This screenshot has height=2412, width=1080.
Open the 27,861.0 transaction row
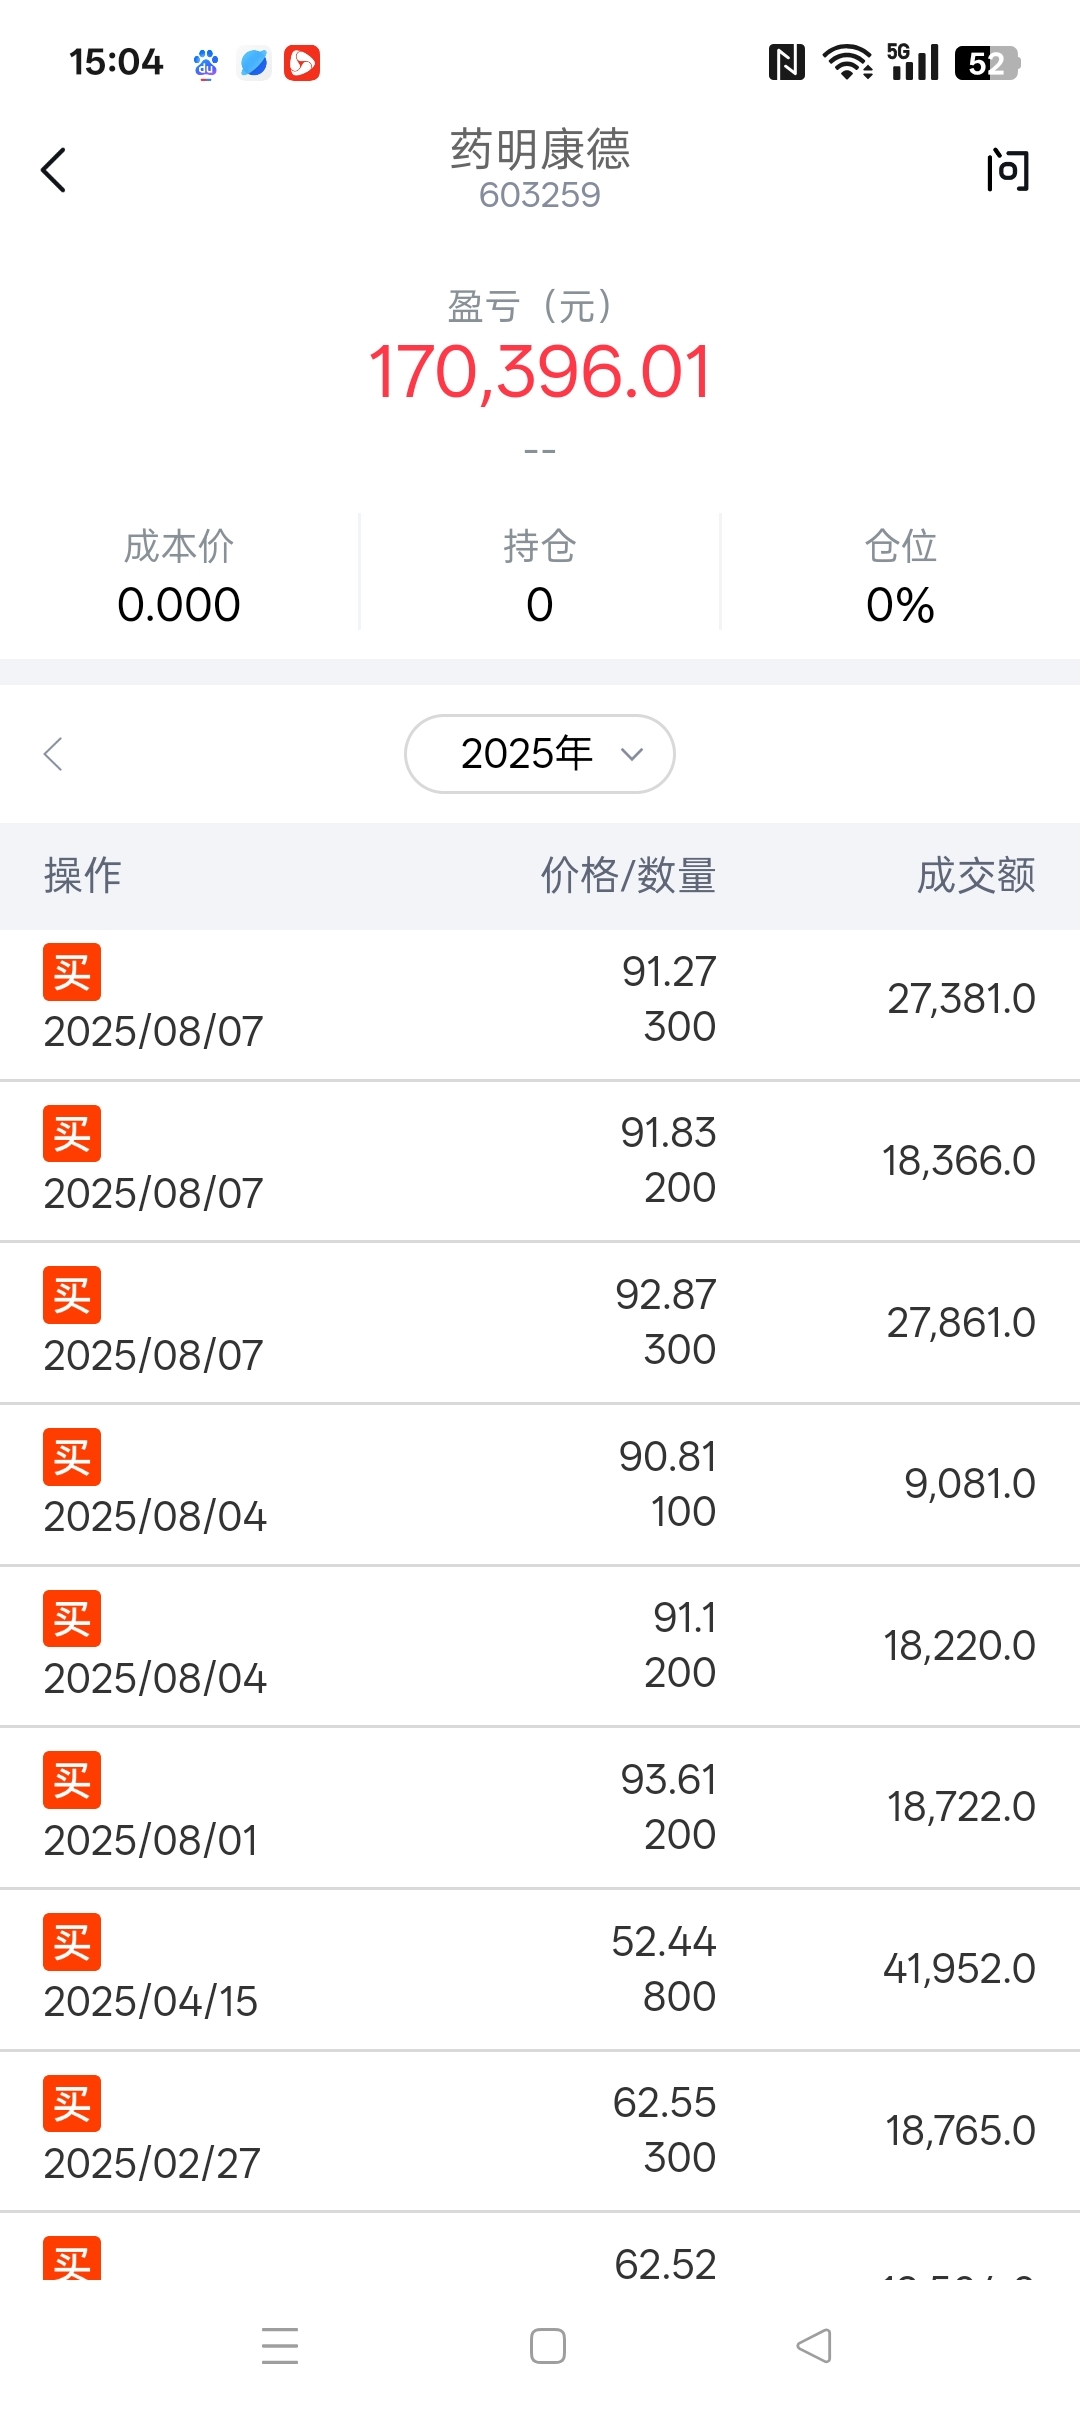(540, 1323)
